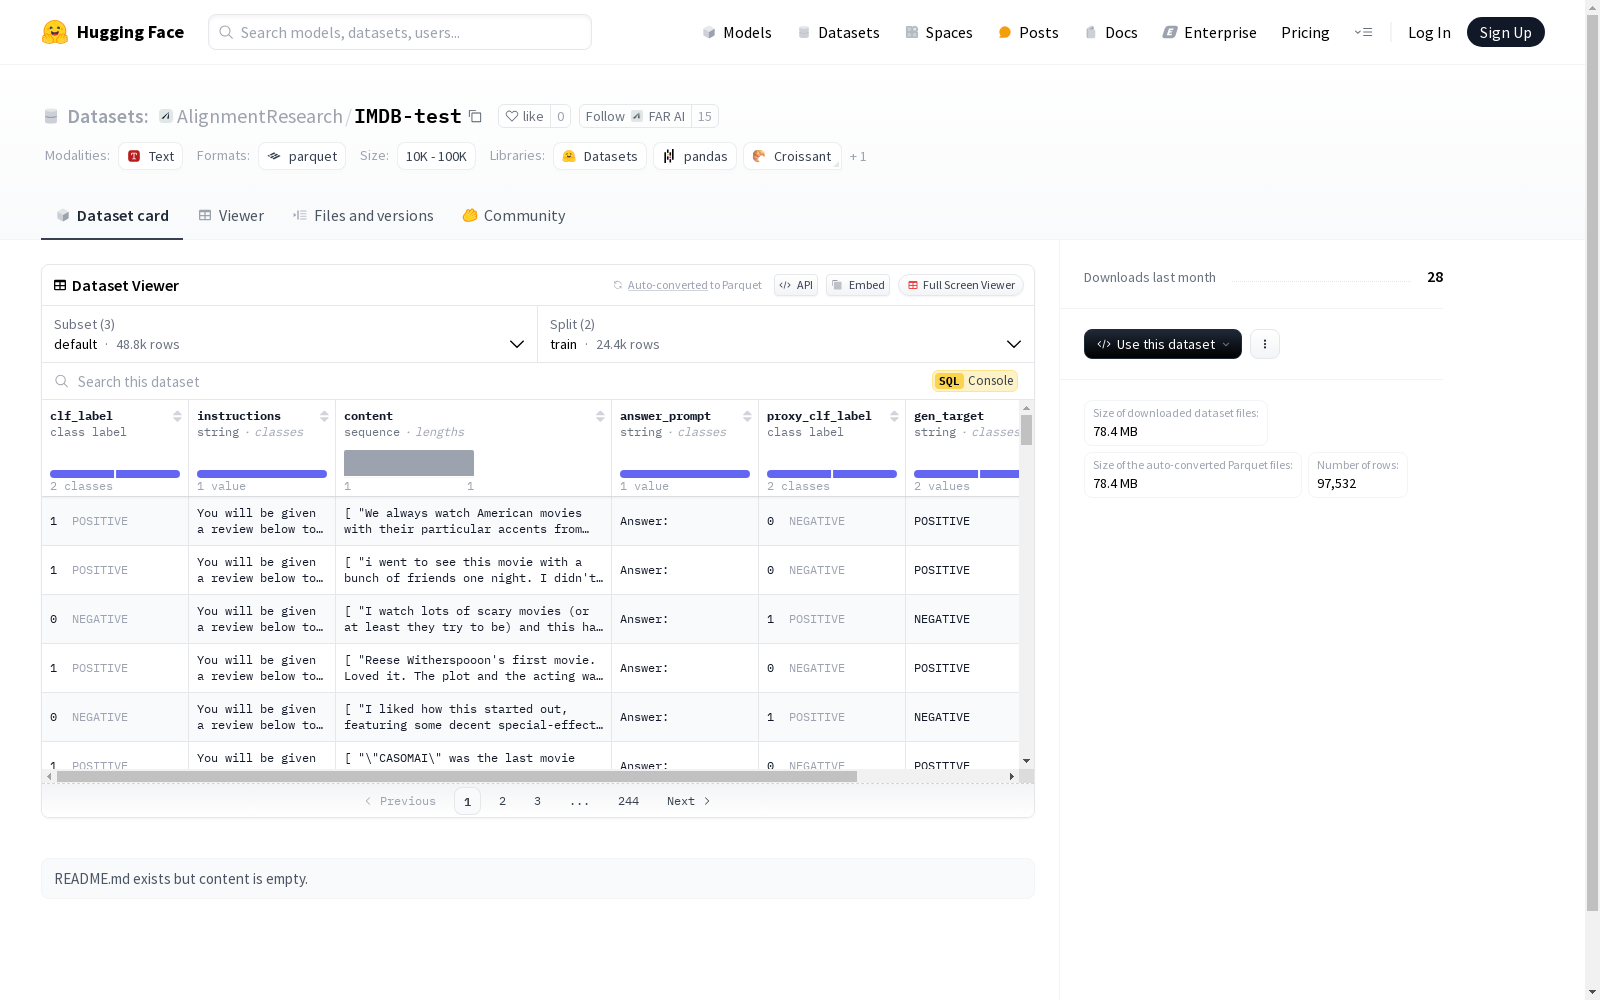Click the table's vertical scrollbar thumb
The height and width of the screenshot is (1000, 1600).
1026,430
